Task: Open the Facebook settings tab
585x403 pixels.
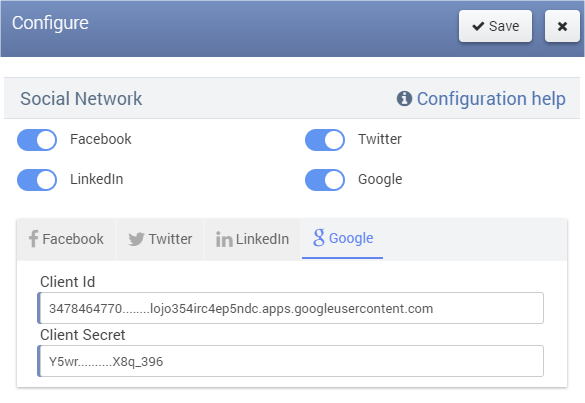Action: coord(66,239)
